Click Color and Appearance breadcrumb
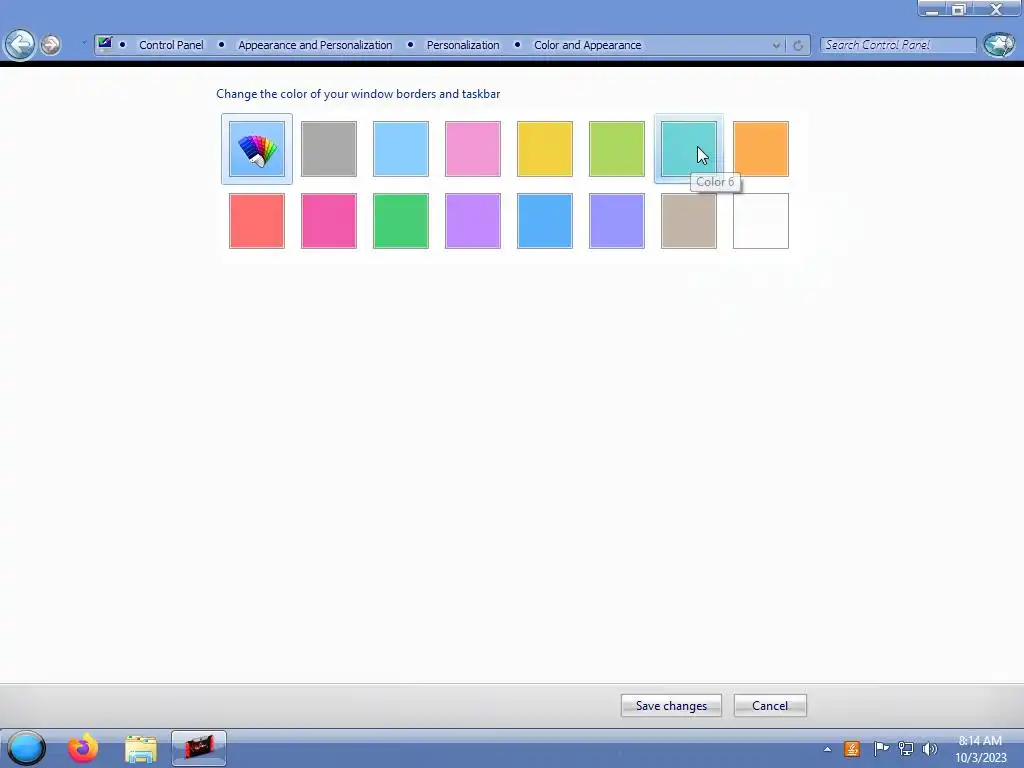The image size is (1024, 768). (x=588, y=45)
